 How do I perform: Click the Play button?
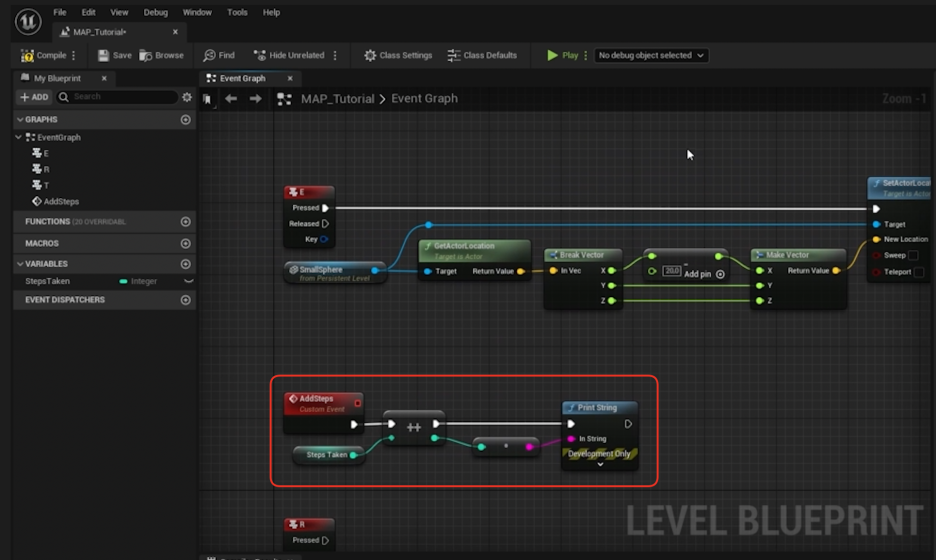(562, 56)
